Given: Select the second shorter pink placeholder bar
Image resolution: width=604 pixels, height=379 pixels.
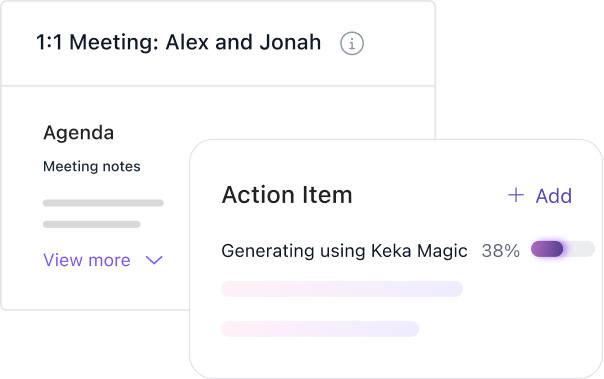Looking at the screenshot, I should (x=320, y=329).
